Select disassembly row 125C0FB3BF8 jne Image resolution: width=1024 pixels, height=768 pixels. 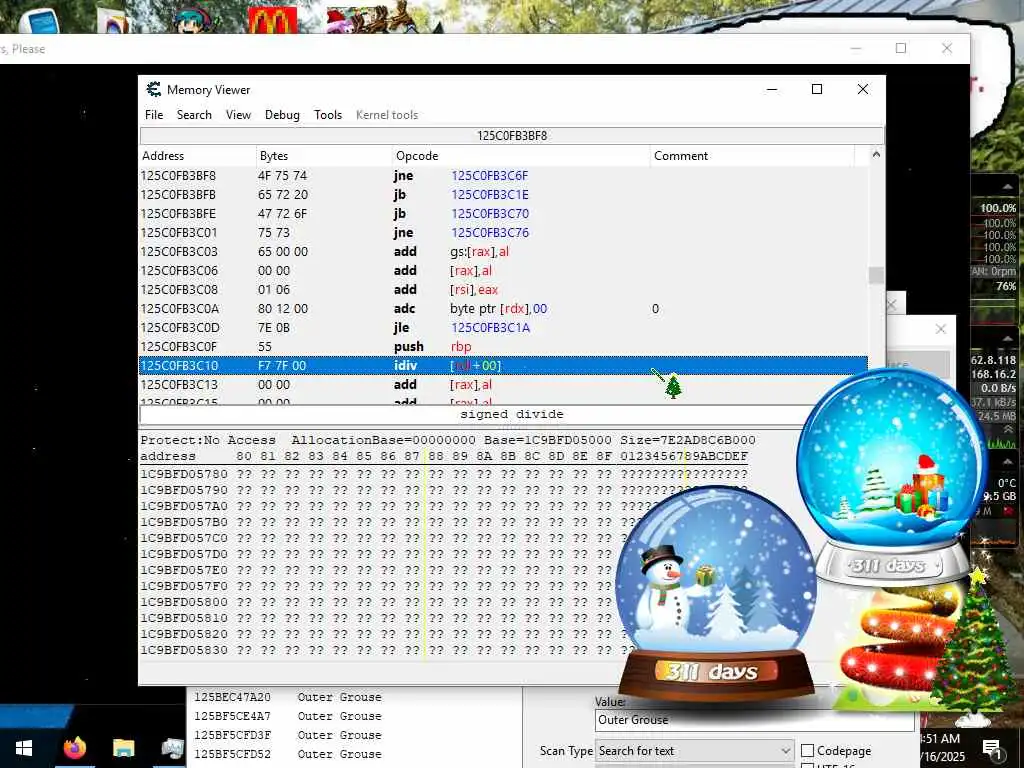[x=504, y=176]
